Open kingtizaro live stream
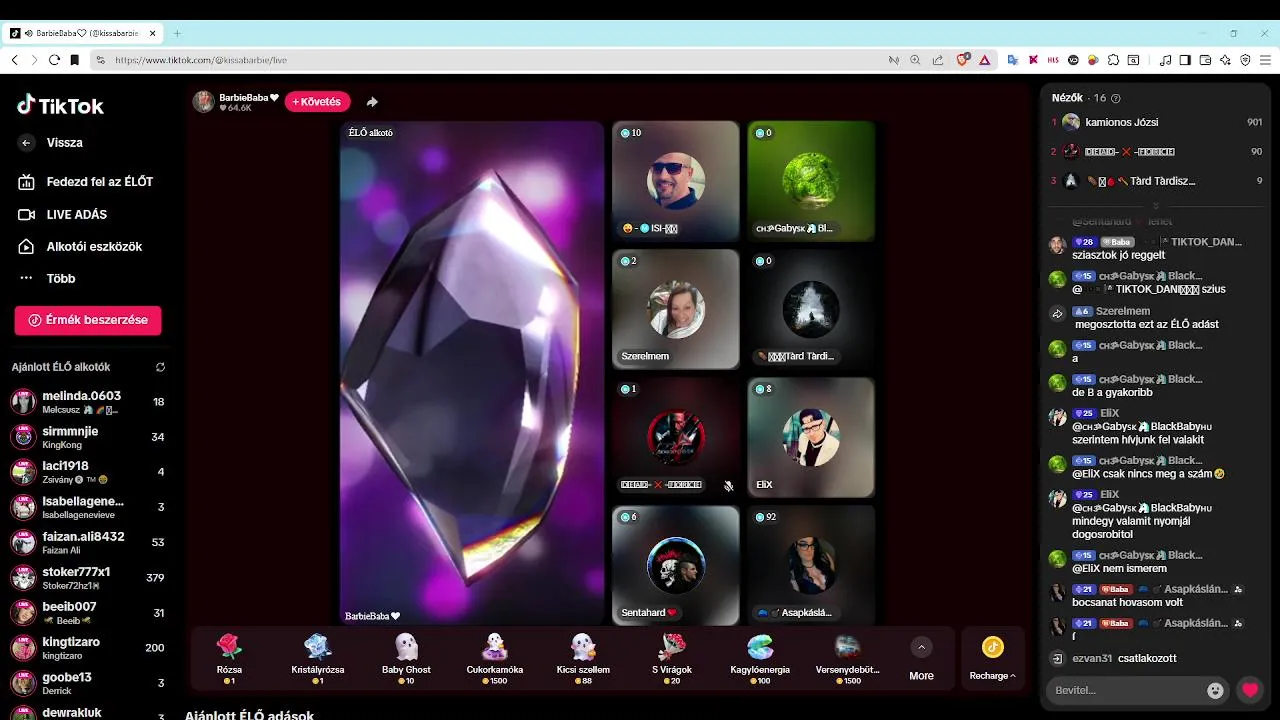Viewport: 1280px width, 720px height. click(88, 648)
